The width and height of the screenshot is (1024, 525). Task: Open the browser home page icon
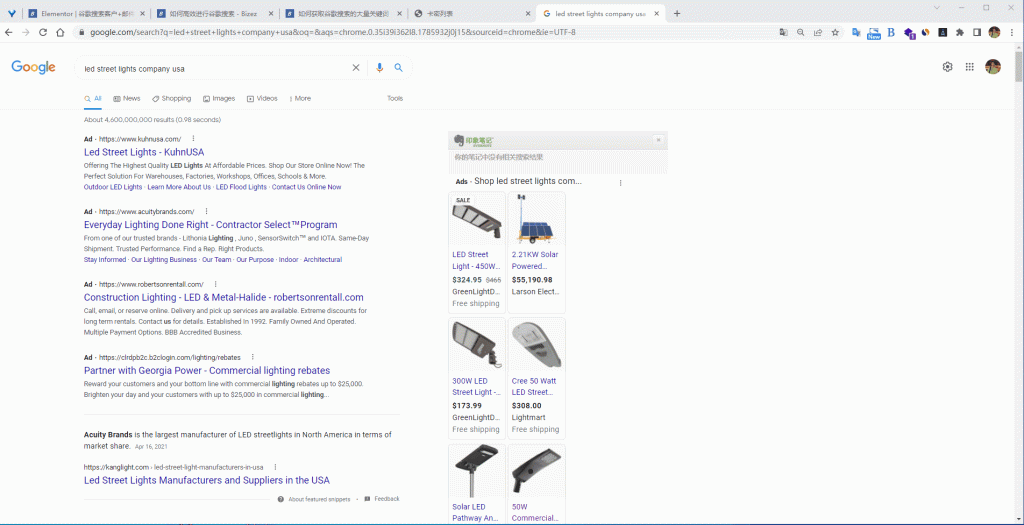[x=60, y=32]
